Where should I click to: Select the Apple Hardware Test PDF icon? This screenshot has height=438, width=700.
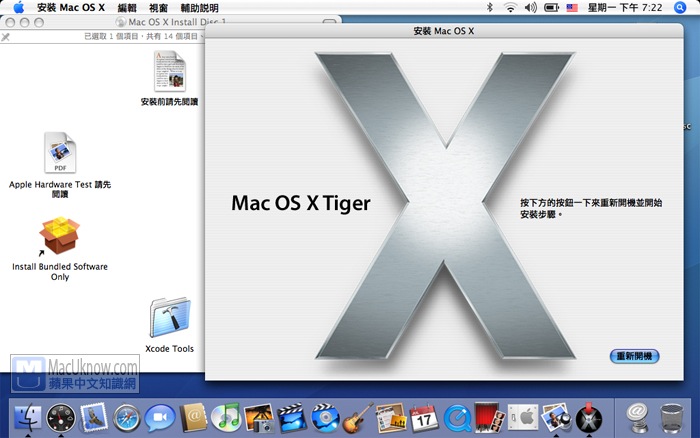coord(60,152)
